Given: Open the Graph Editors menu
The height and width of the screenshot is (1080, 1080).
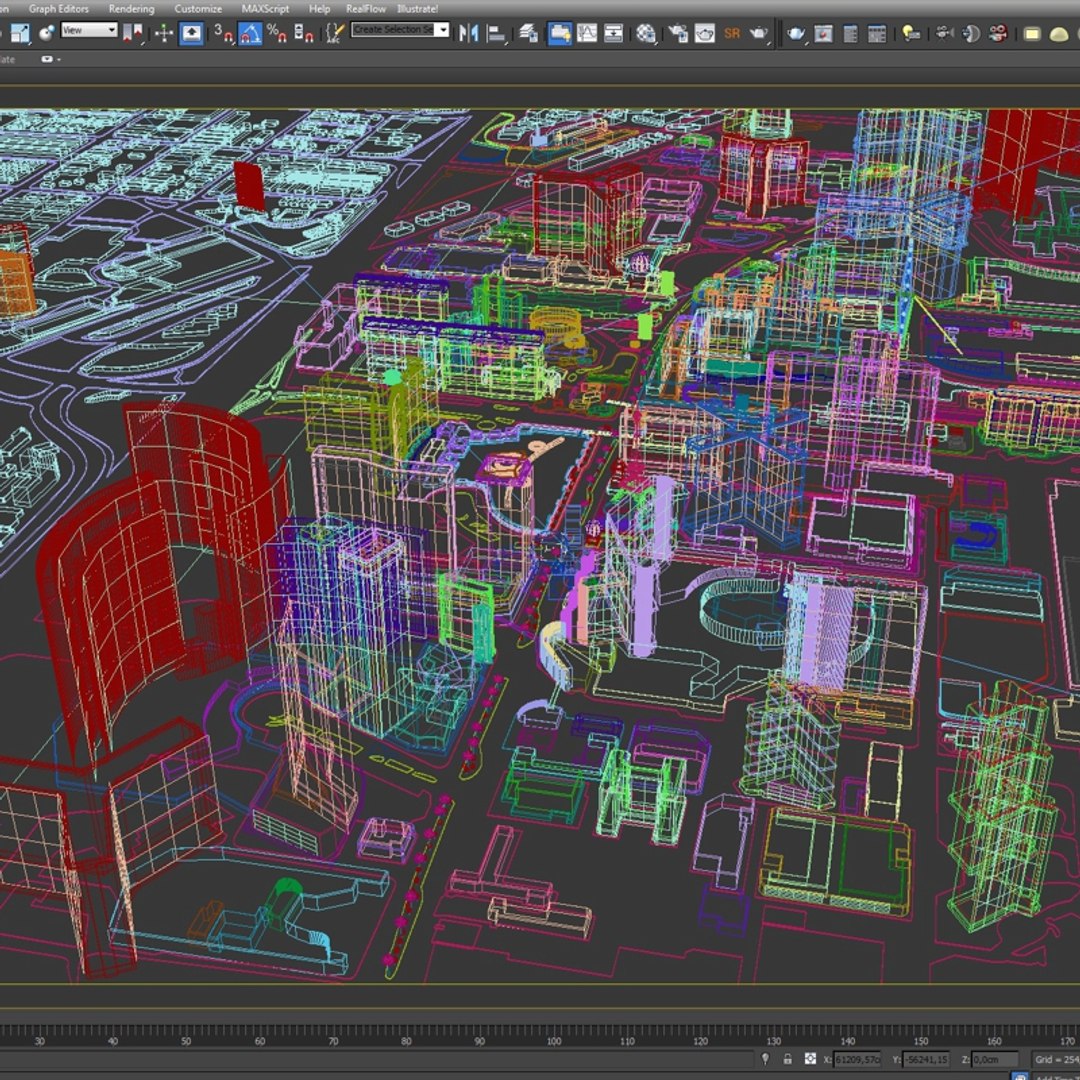Looking at the screenshot, I should [59, 8].
